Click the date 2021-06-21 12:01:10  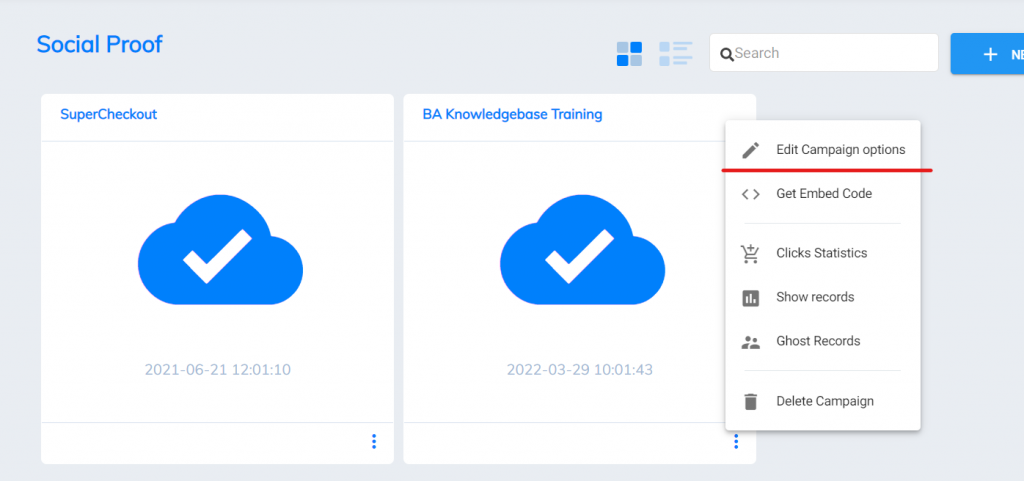217,370
